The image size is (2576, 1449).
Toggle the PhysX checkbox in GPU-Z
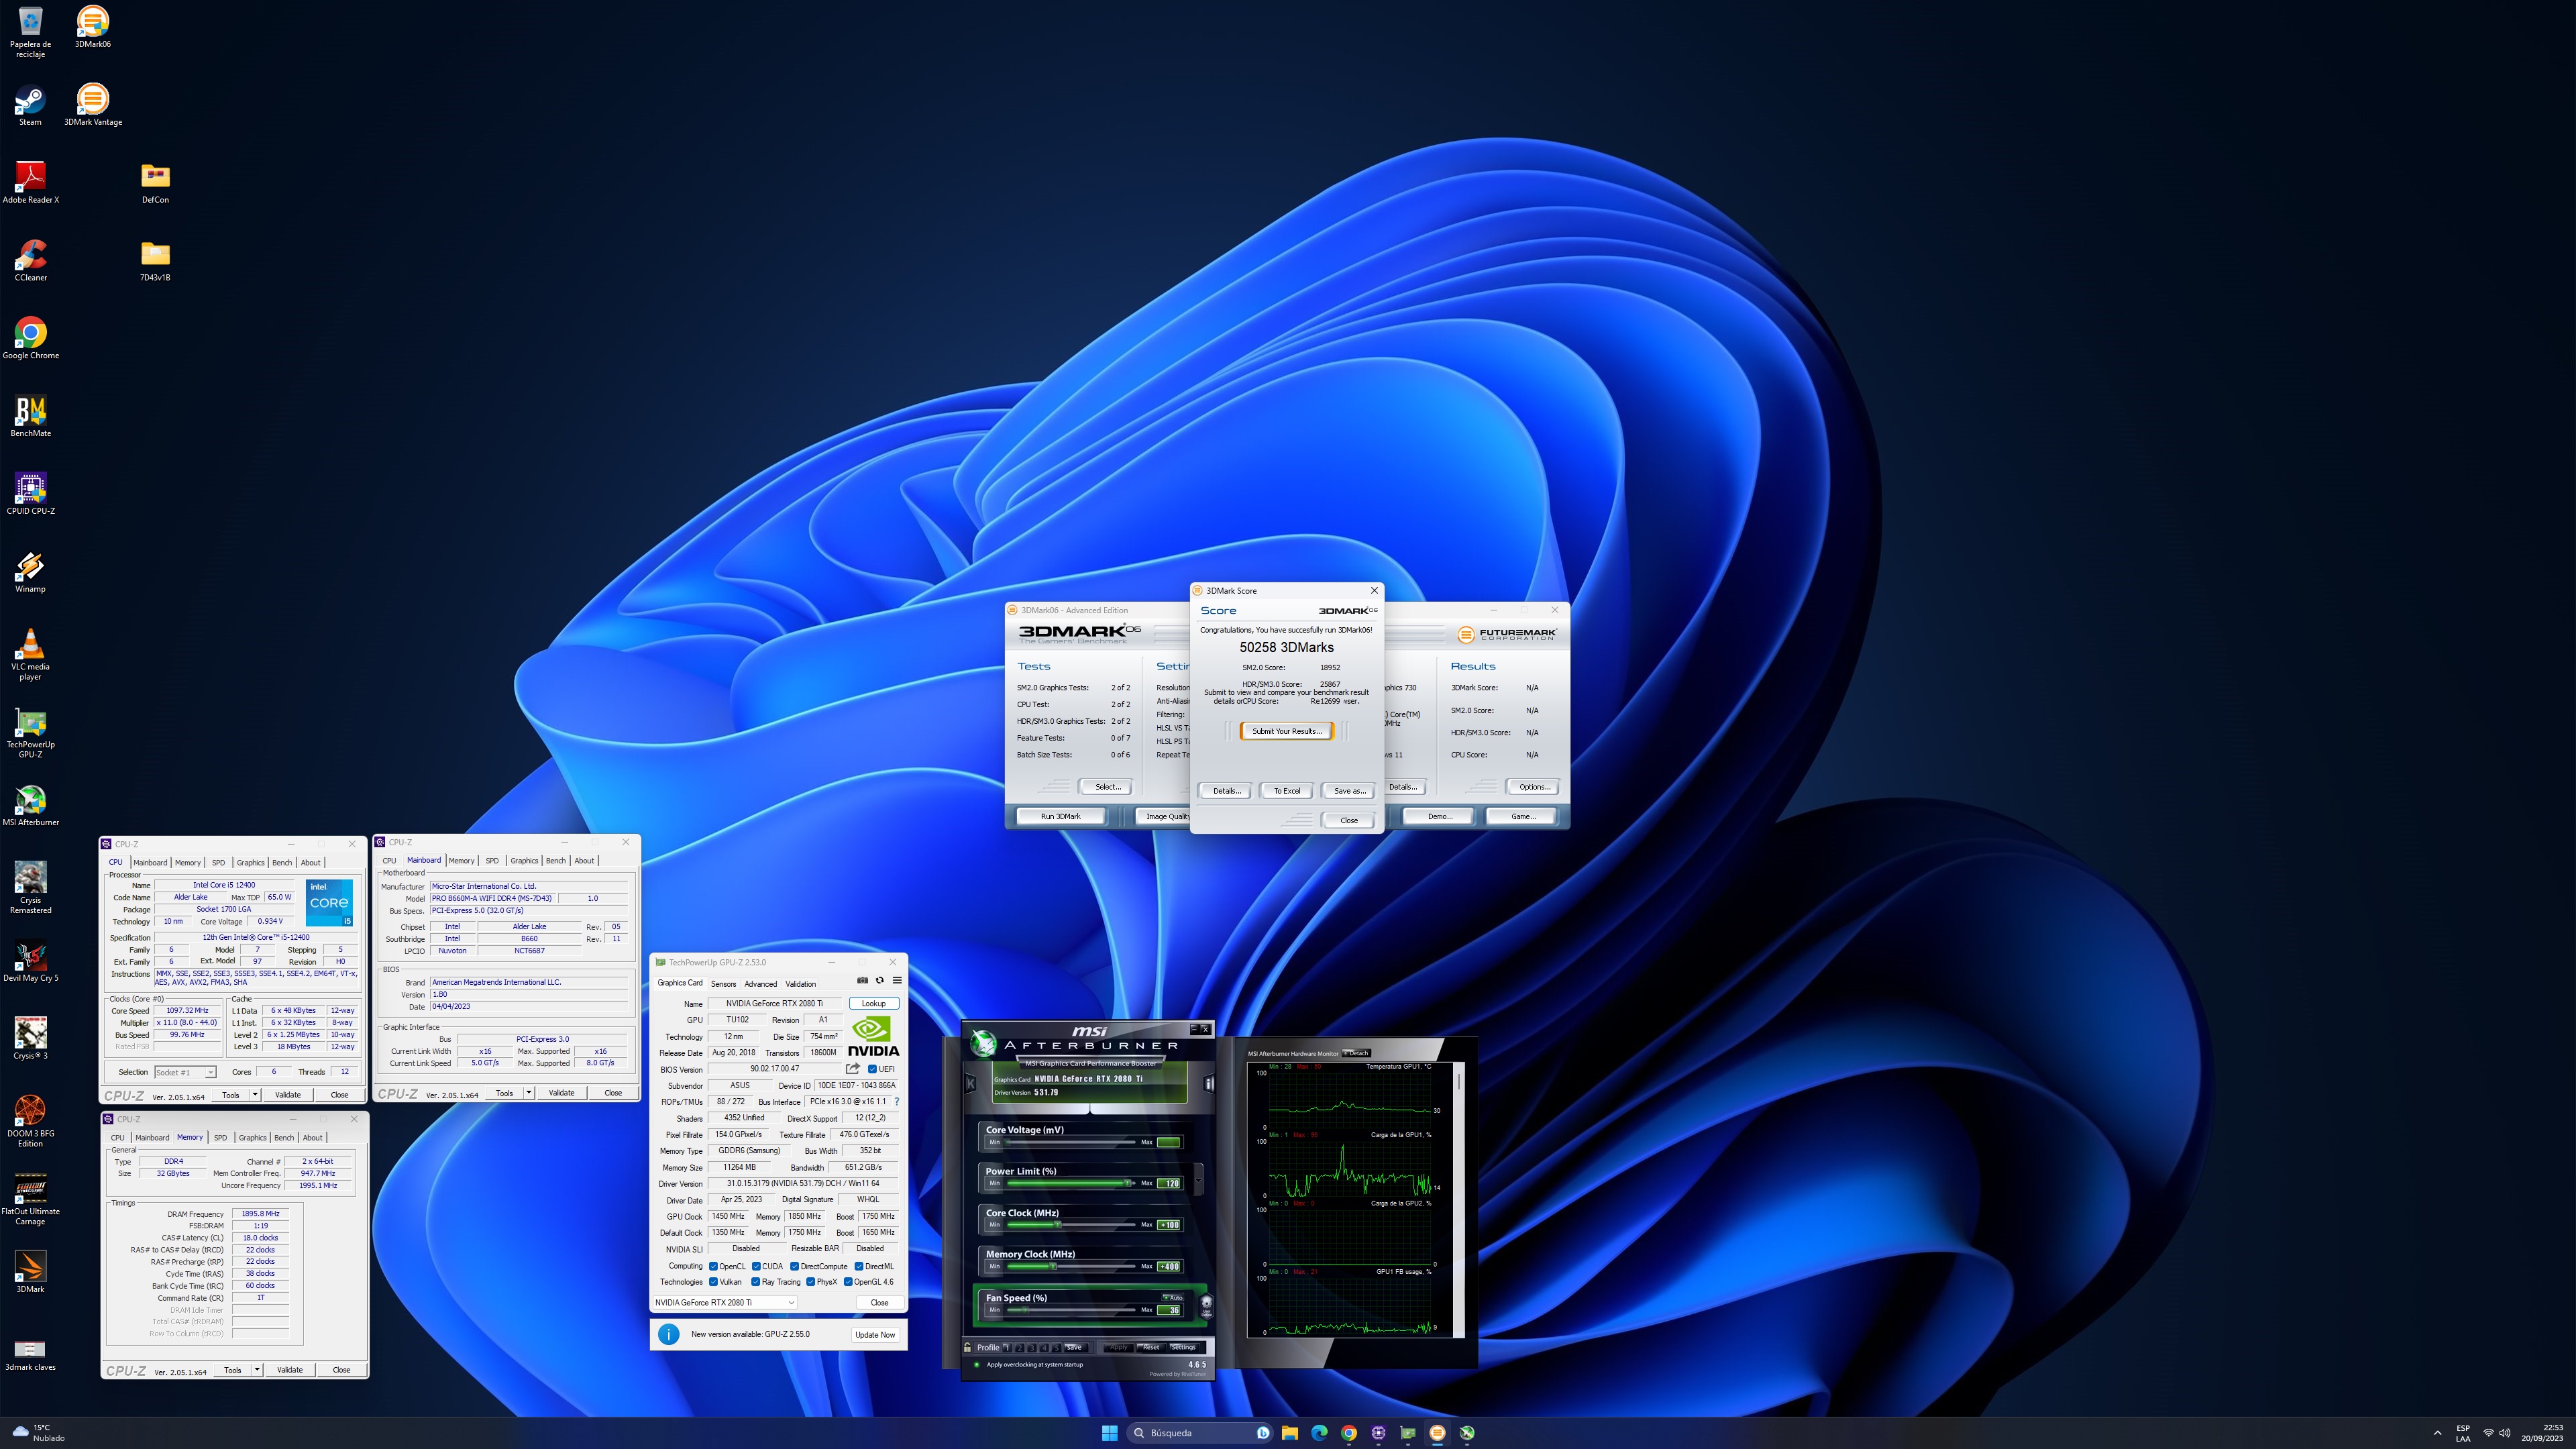[810, 1282]
